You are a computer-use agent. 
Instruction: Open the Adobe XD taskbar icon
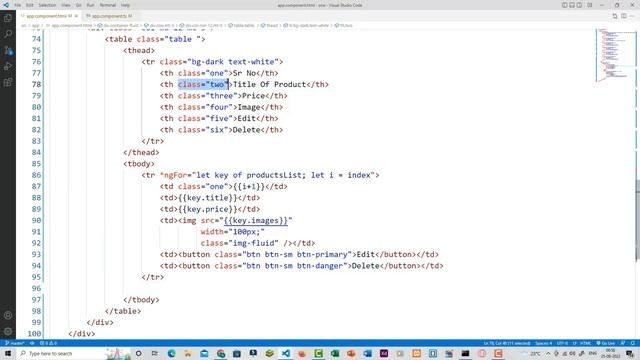click(x=384, y=353)
